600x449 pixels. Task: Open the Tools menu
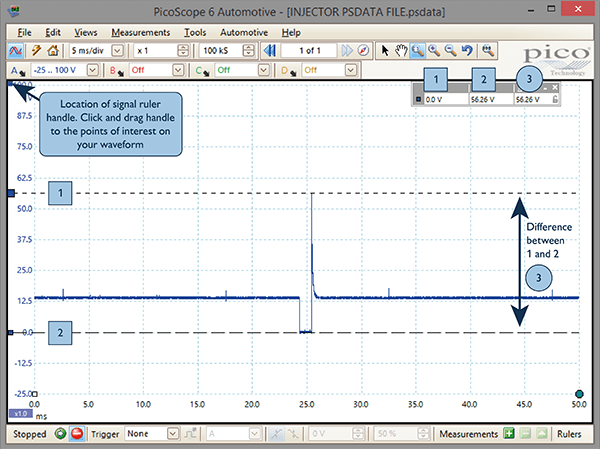(x=195, y=33)
